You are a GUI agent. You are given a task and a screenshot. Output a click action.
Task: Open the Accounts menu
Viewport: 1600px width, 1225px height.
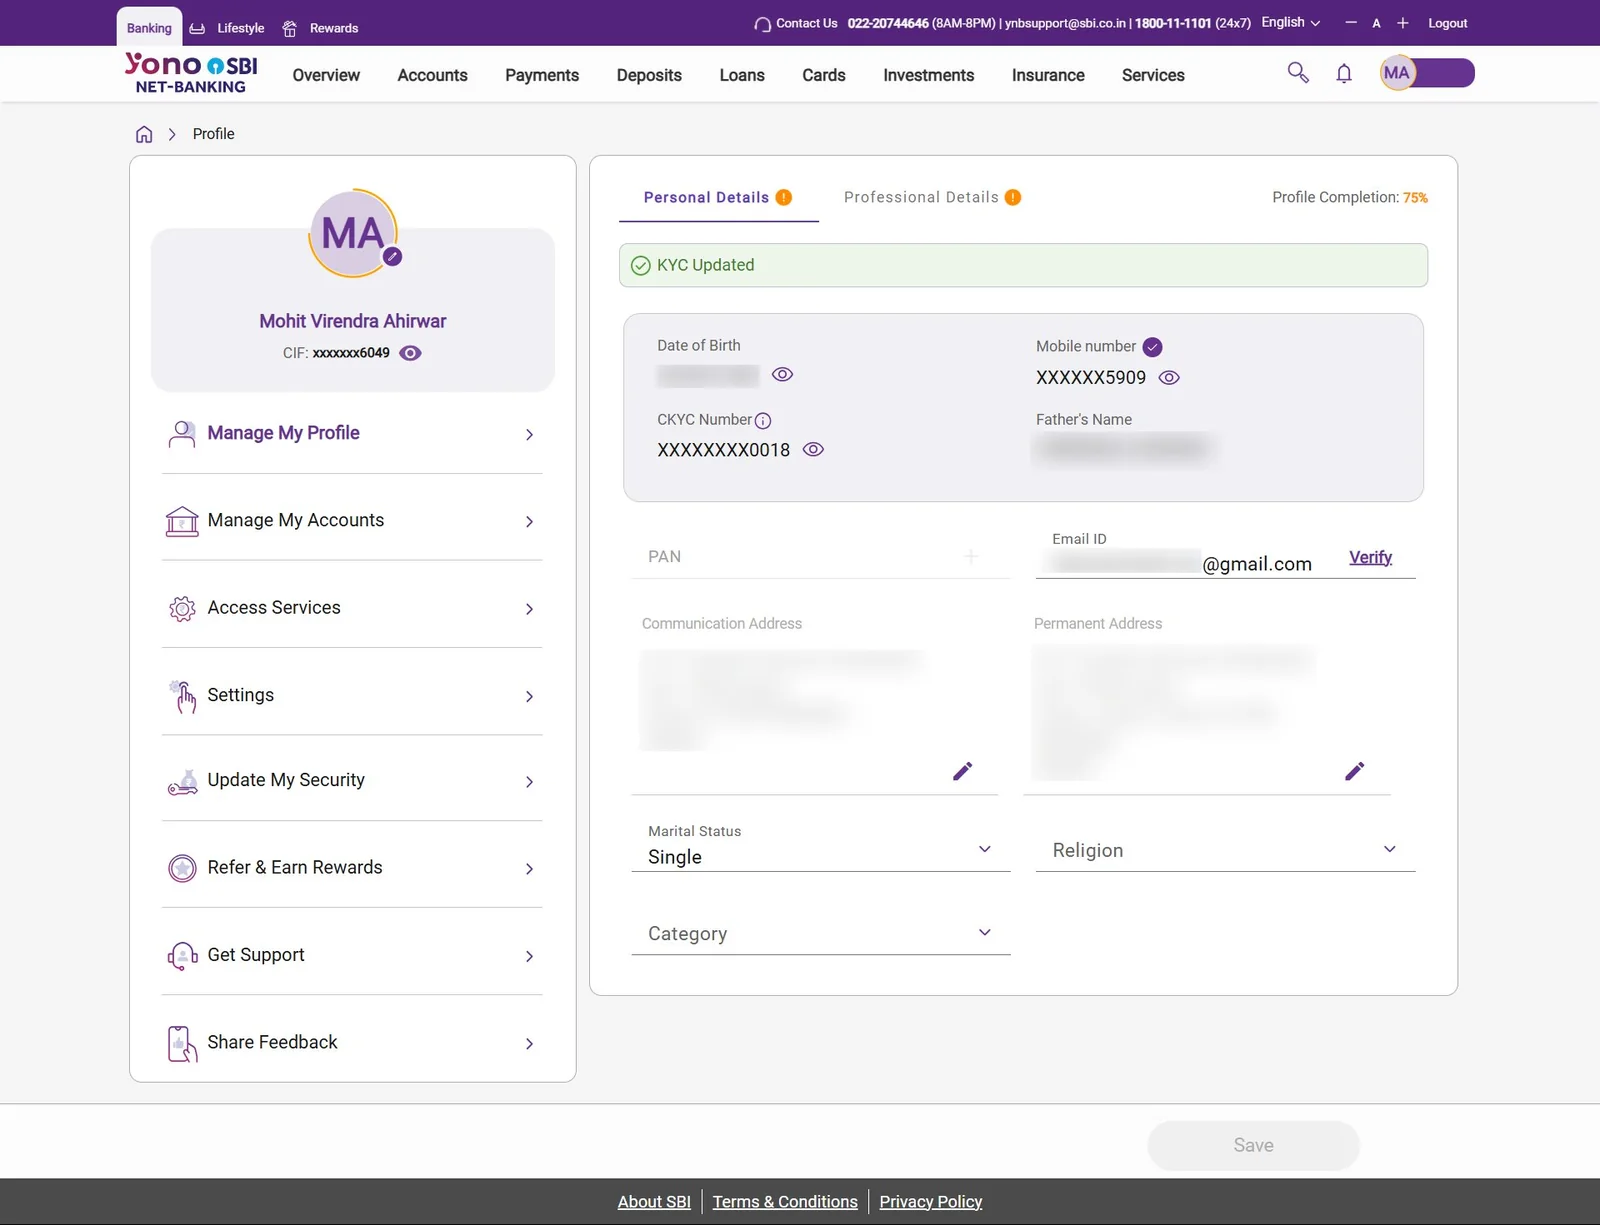432,75
